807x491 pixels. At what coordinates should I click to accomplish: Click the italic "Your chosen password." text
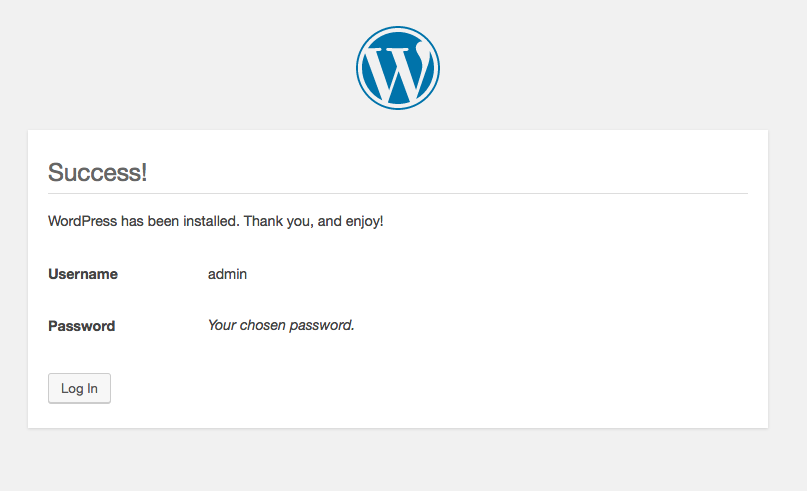281,325
